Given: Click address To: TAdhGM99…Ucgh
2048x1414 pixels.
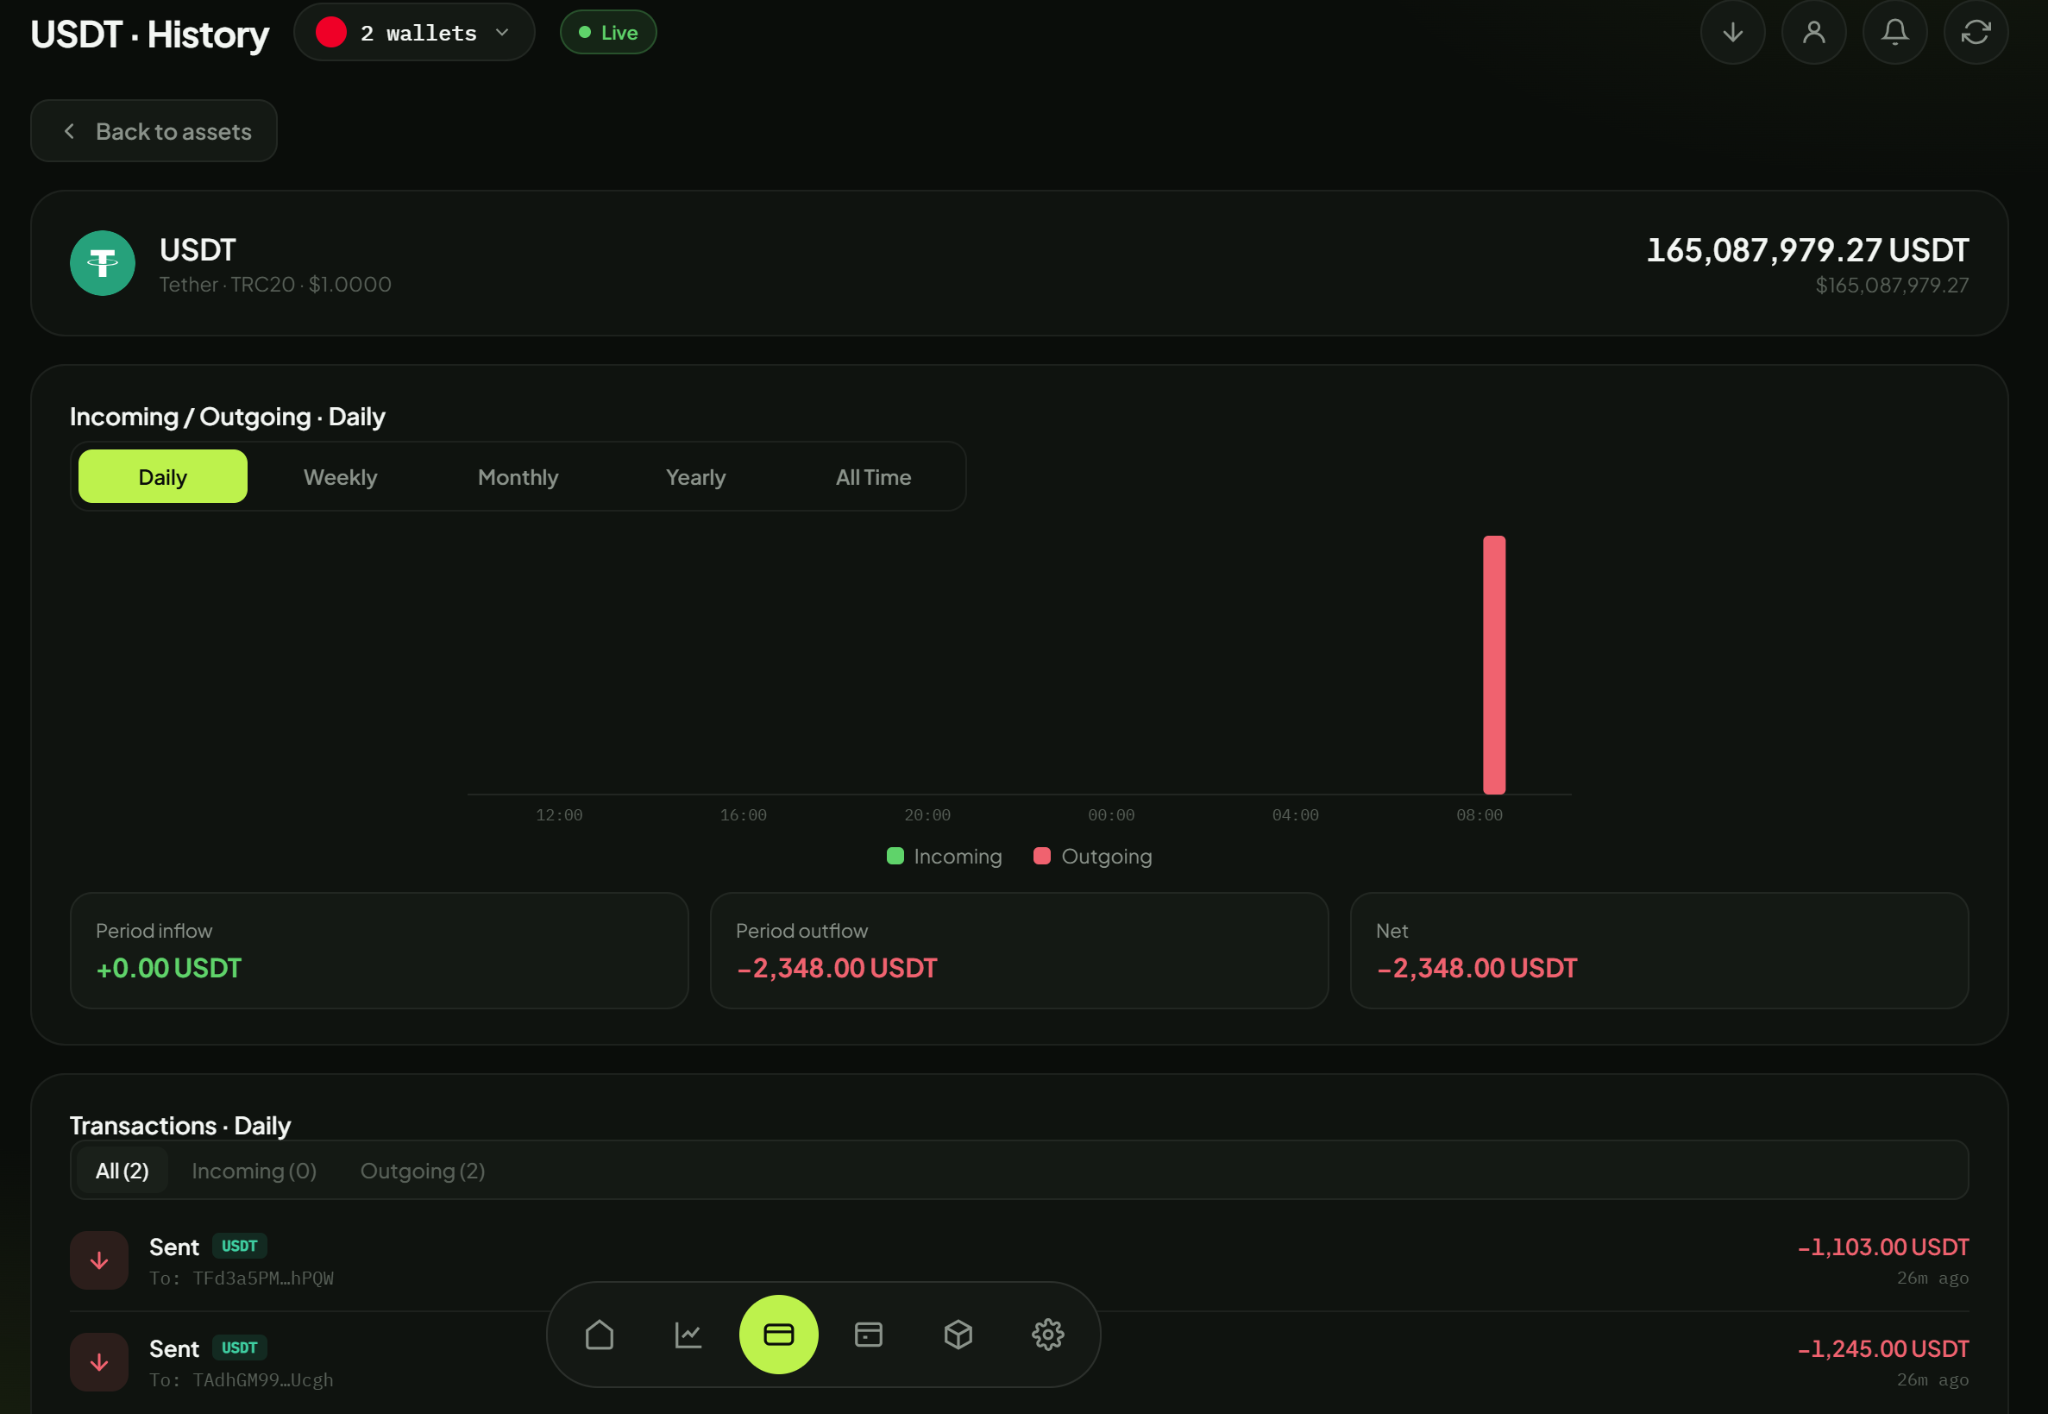Looking at the screenshot, I should pos(241,1380).
